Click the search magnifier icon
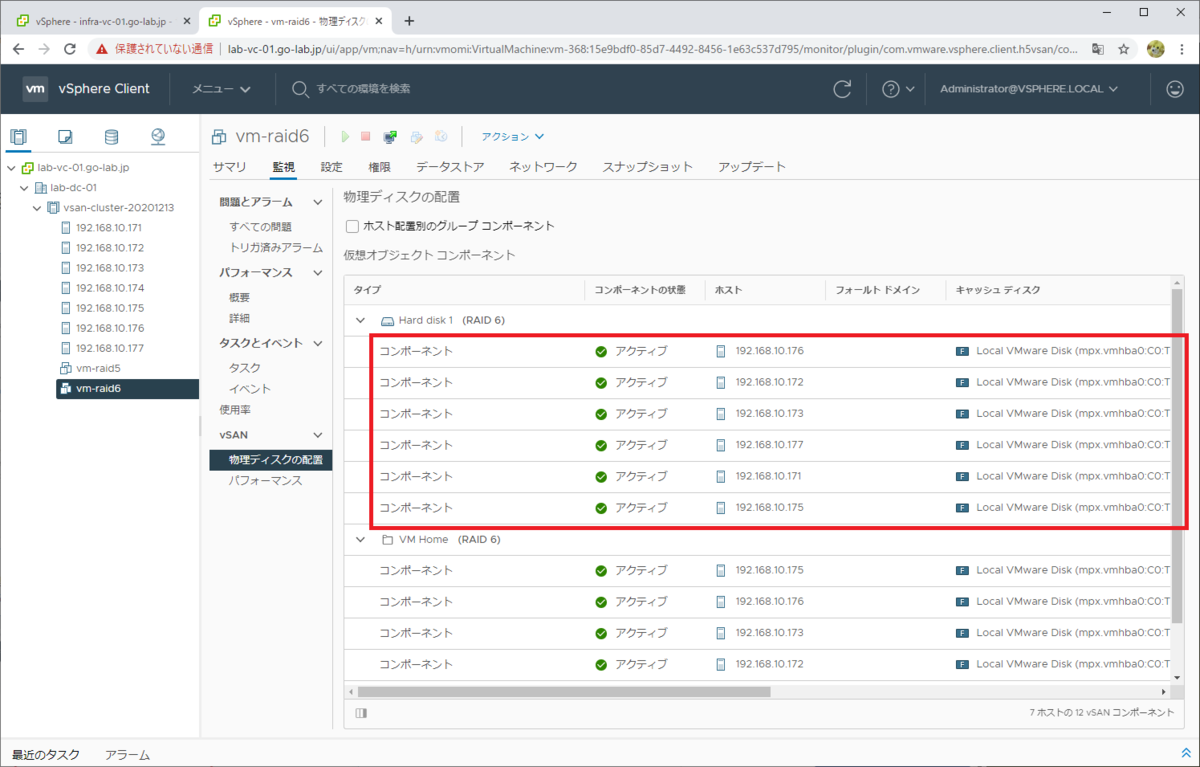Viewport: 1200px width, 767px height. pos(300,89)
